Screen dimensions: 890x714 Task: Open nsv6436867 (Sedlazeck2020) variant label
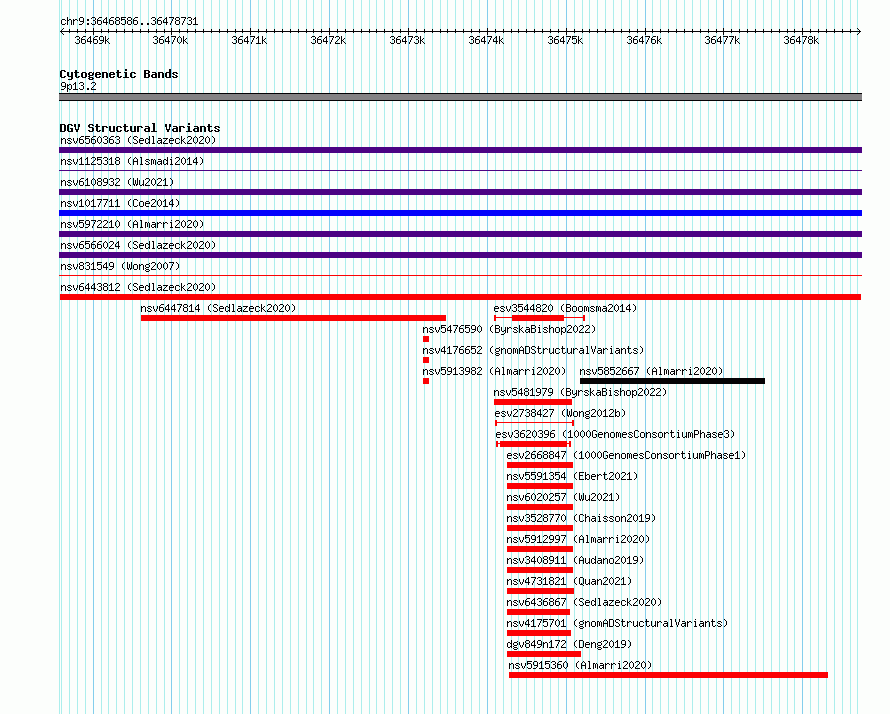584,602
